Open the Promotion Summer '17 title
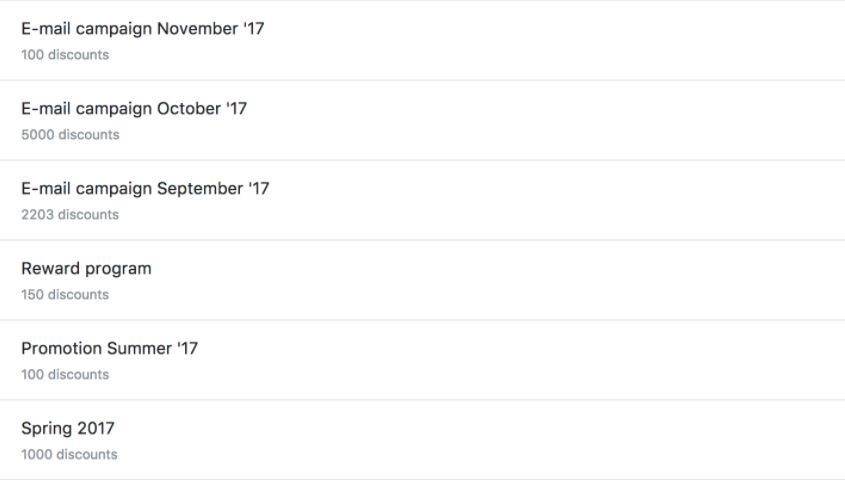This screenshot has height=480, width=845. [x=109, y=349]
